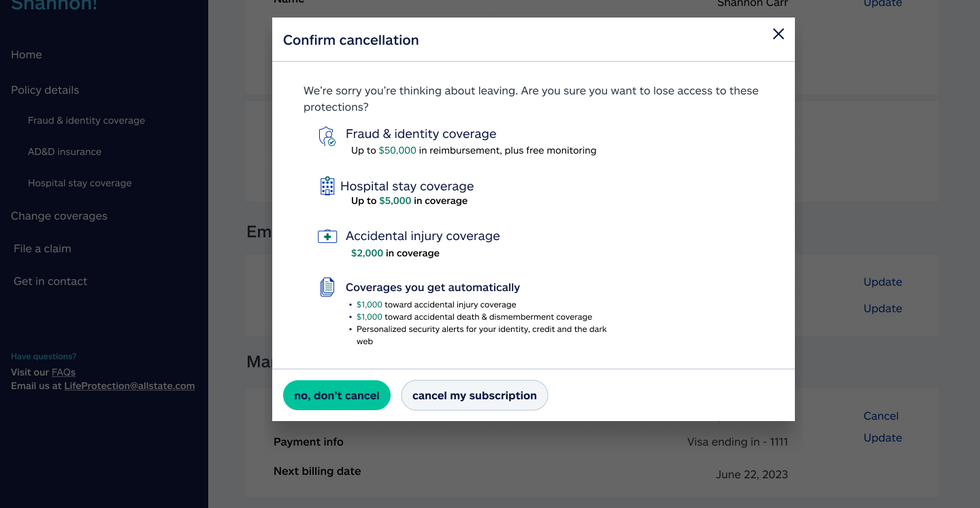Click Update next to Payment info
Viewport: 980px width, 508px height.
click(x=882, y=438)
